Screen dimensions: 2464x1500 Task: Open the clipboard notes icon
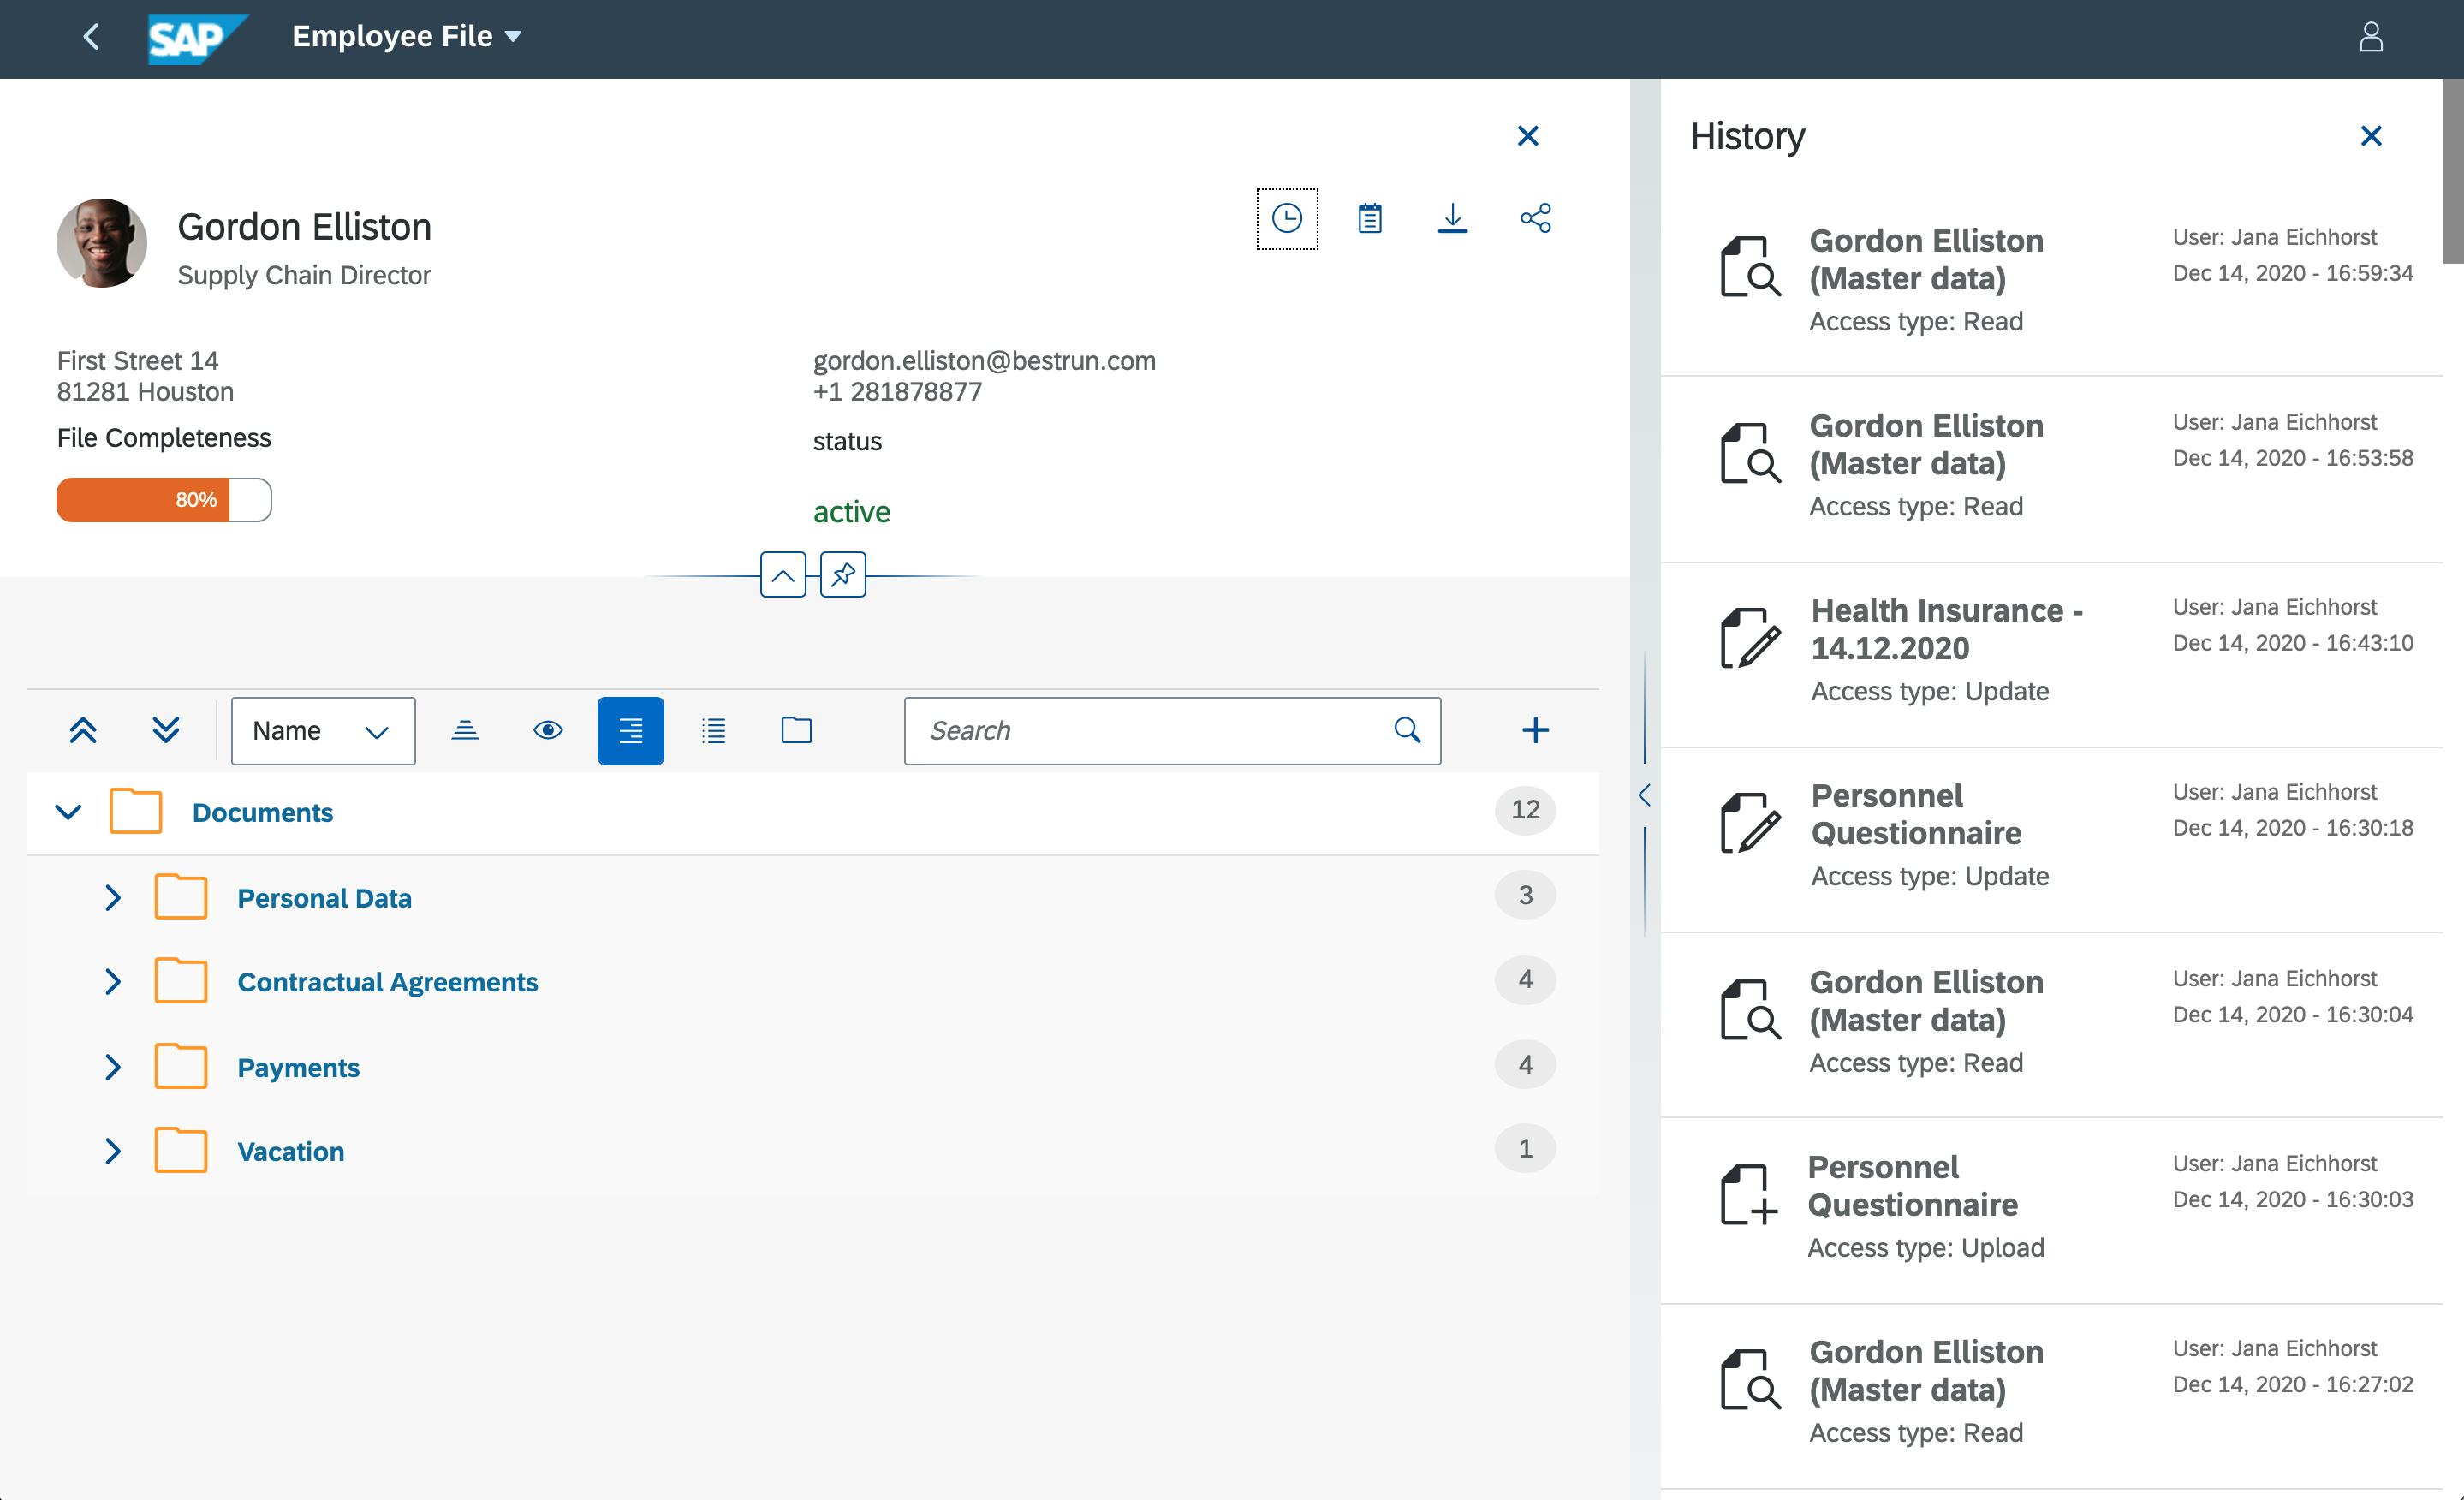pos(1370,218)
